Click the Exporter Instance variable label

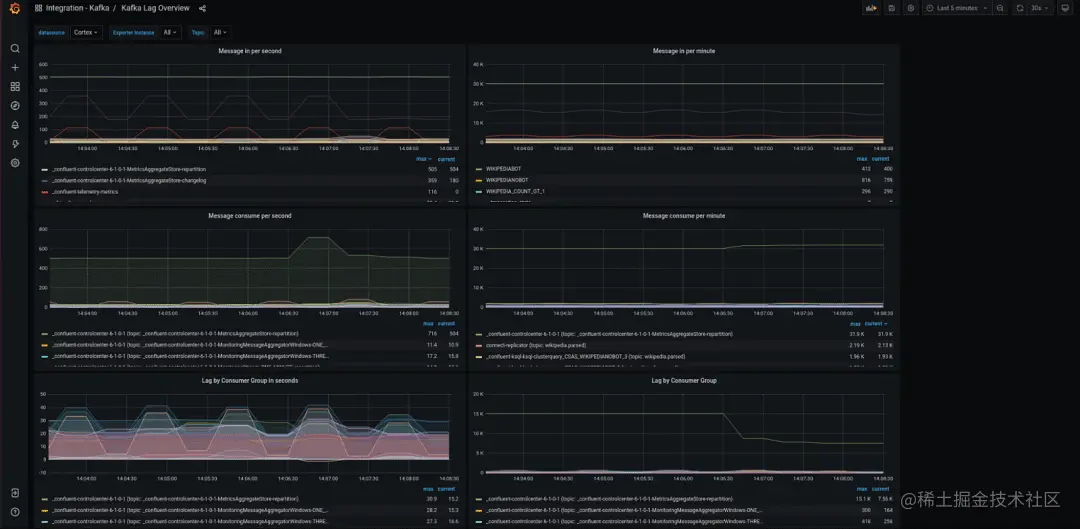[x=134, y=32]
